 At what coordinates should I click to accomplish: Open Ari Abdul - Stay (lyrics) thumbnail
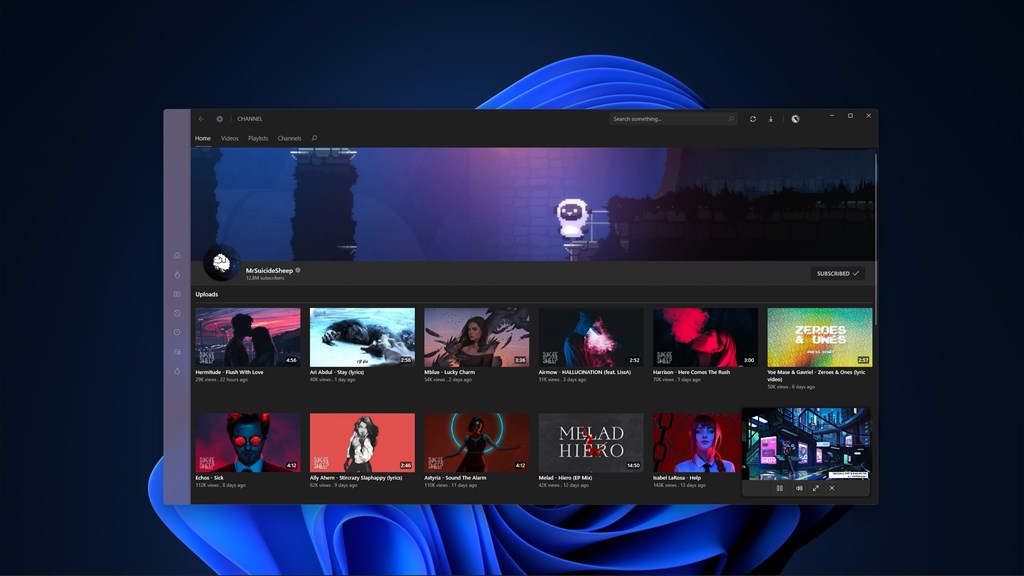[362, 337]
